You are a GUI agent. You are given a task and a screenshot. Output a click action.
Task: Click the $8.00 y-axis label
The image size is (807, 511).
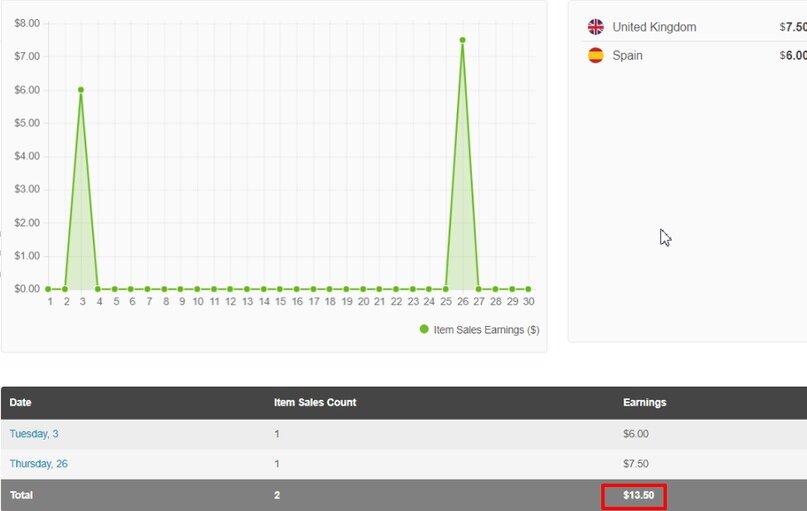27,23
